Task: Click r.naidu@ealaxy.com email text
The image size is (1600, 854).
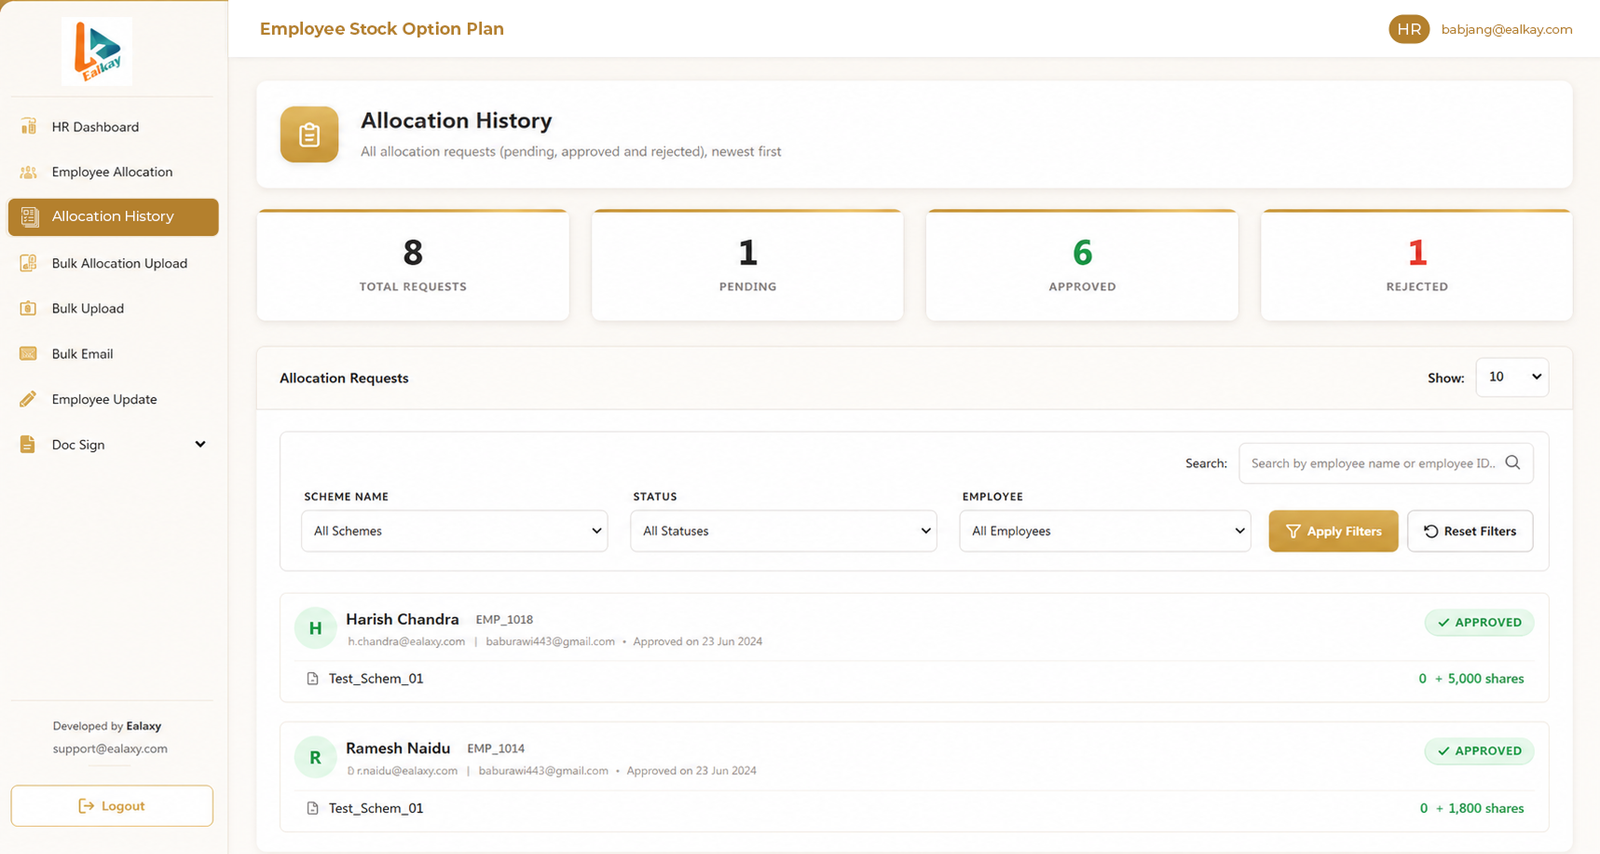Action: click(407, 771)
